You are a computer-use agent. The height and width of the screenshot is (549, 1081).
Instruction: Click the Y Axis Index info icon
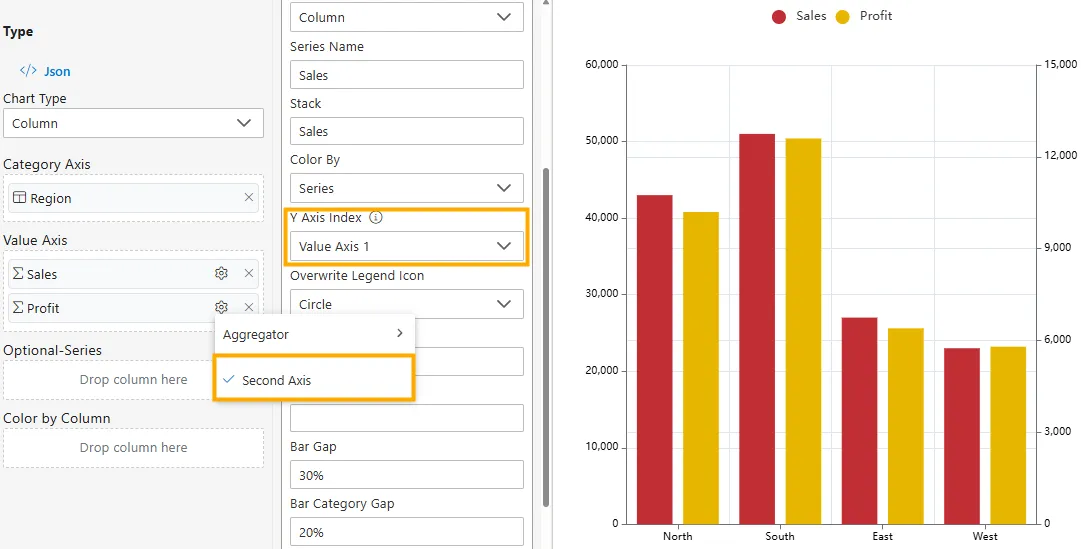point(376,217)
